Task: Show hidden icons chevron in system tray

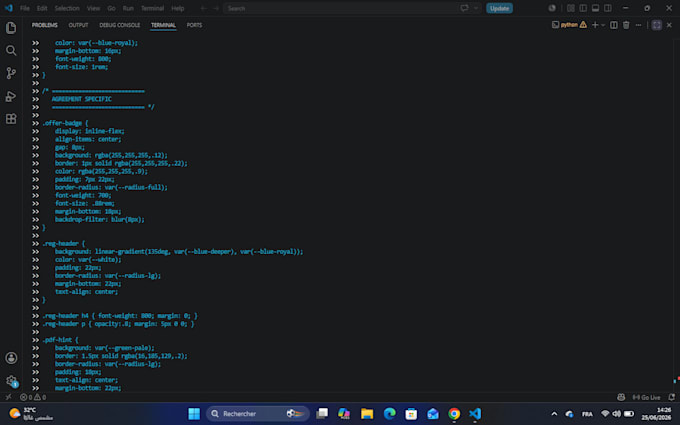Action: click(554, 414)
